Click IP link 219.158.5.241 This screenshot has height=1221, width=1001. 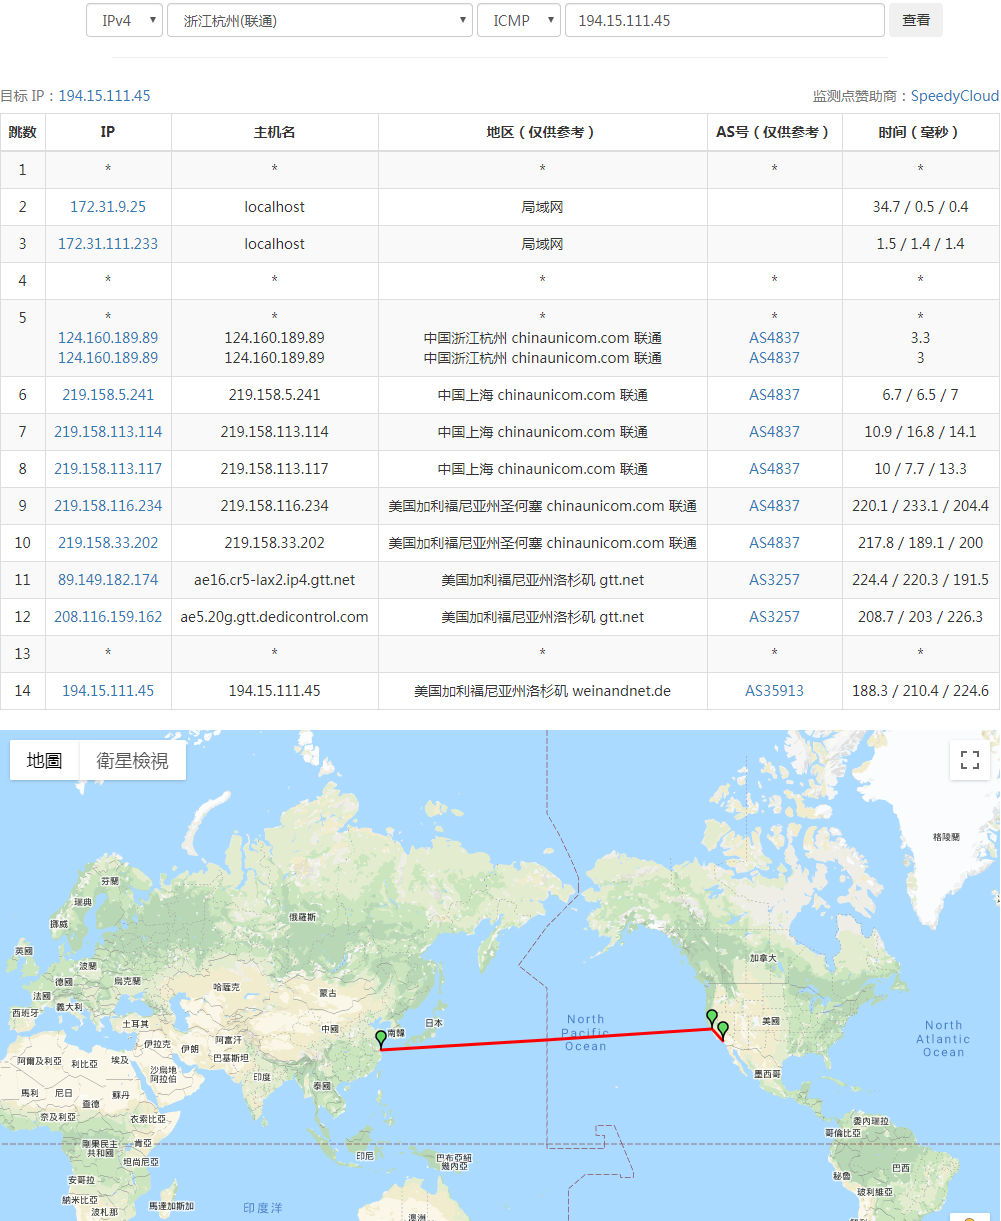(x=108, y=395)
